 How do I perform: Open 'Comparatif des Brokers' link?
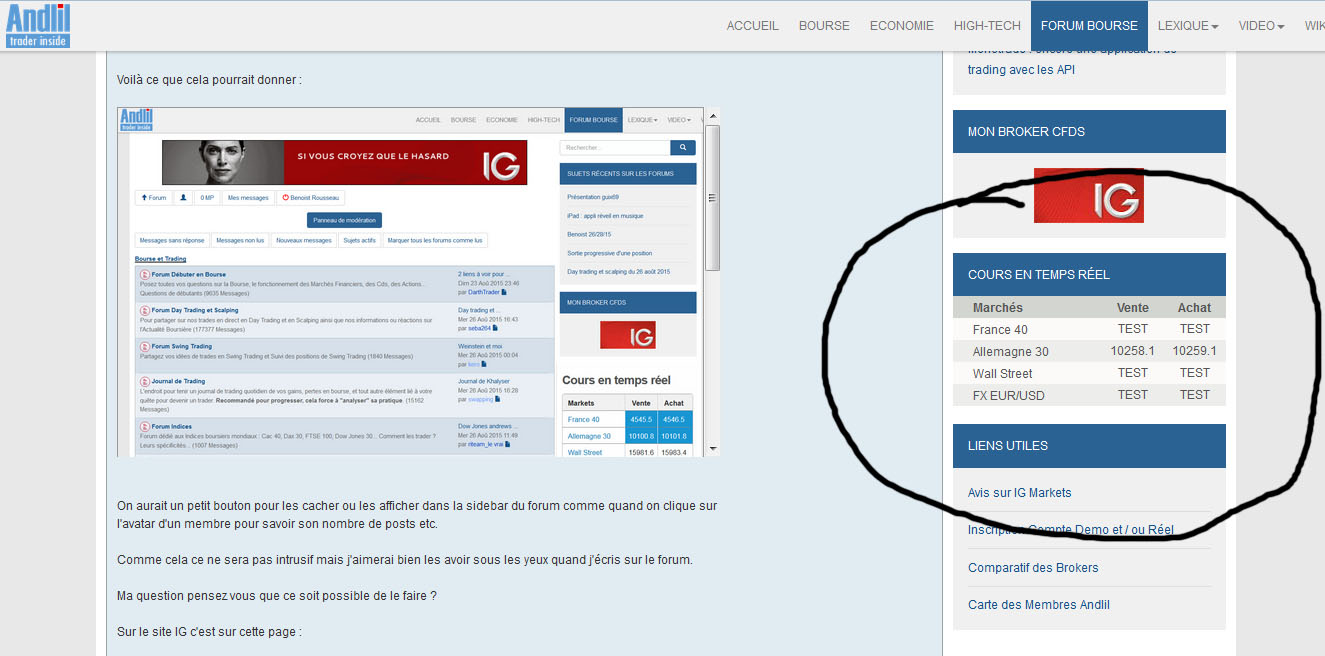(x=1033, y=567)
